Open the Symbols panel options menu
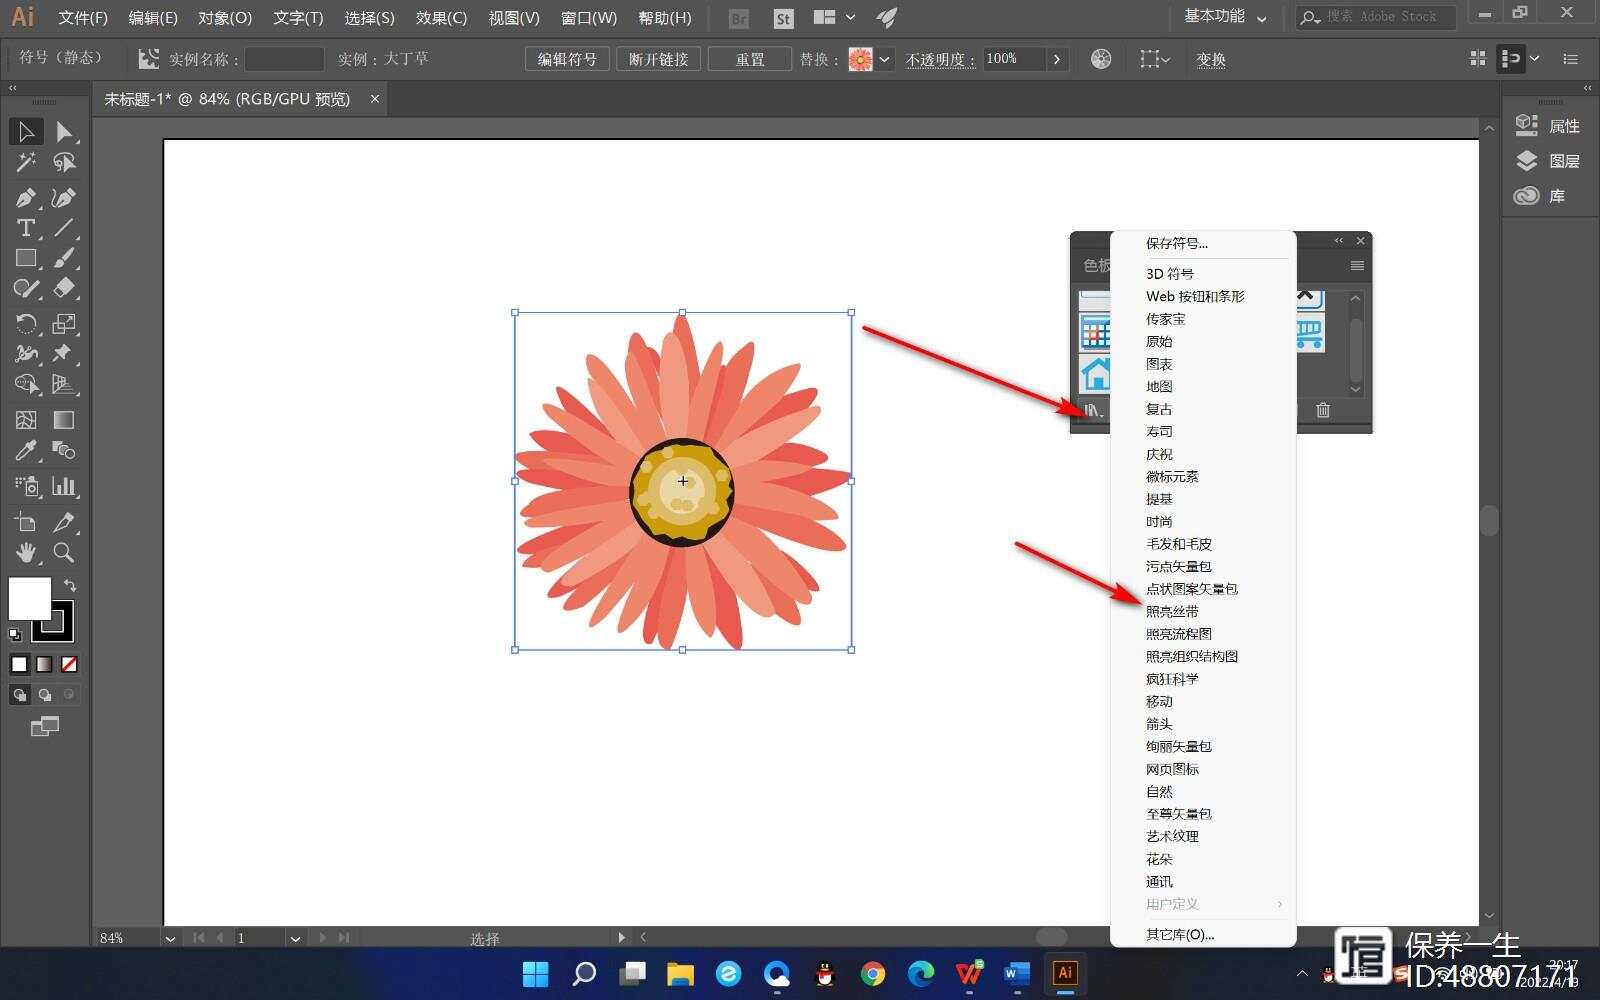This screenshot has width=1600, height=1000. tap(1357, 265)
